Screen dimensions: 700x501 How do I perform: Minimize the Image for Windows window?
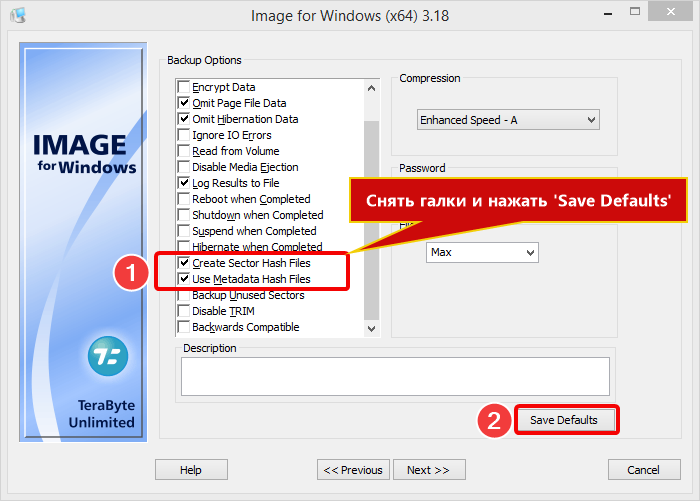608,13
